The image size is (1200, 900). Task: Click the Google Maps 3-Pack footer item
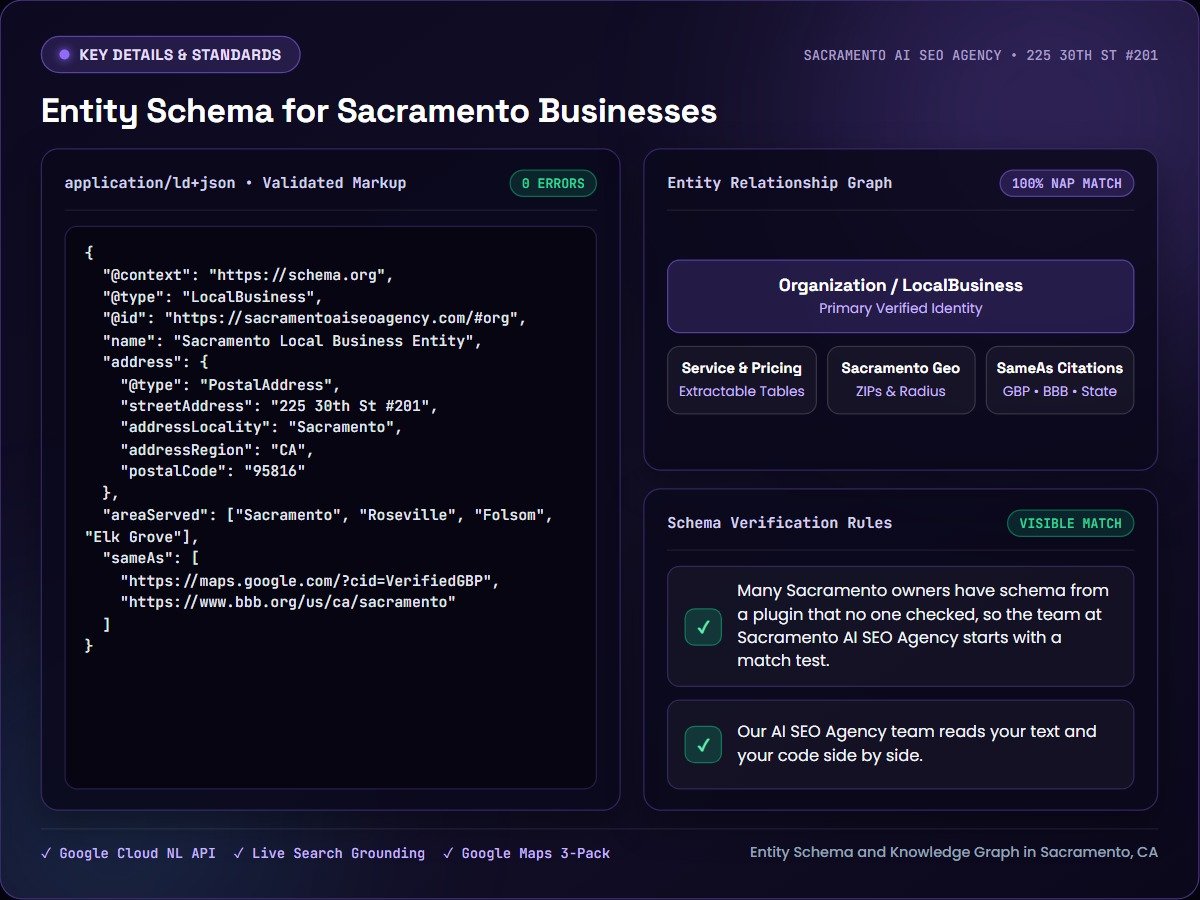[x=526, y=853]
